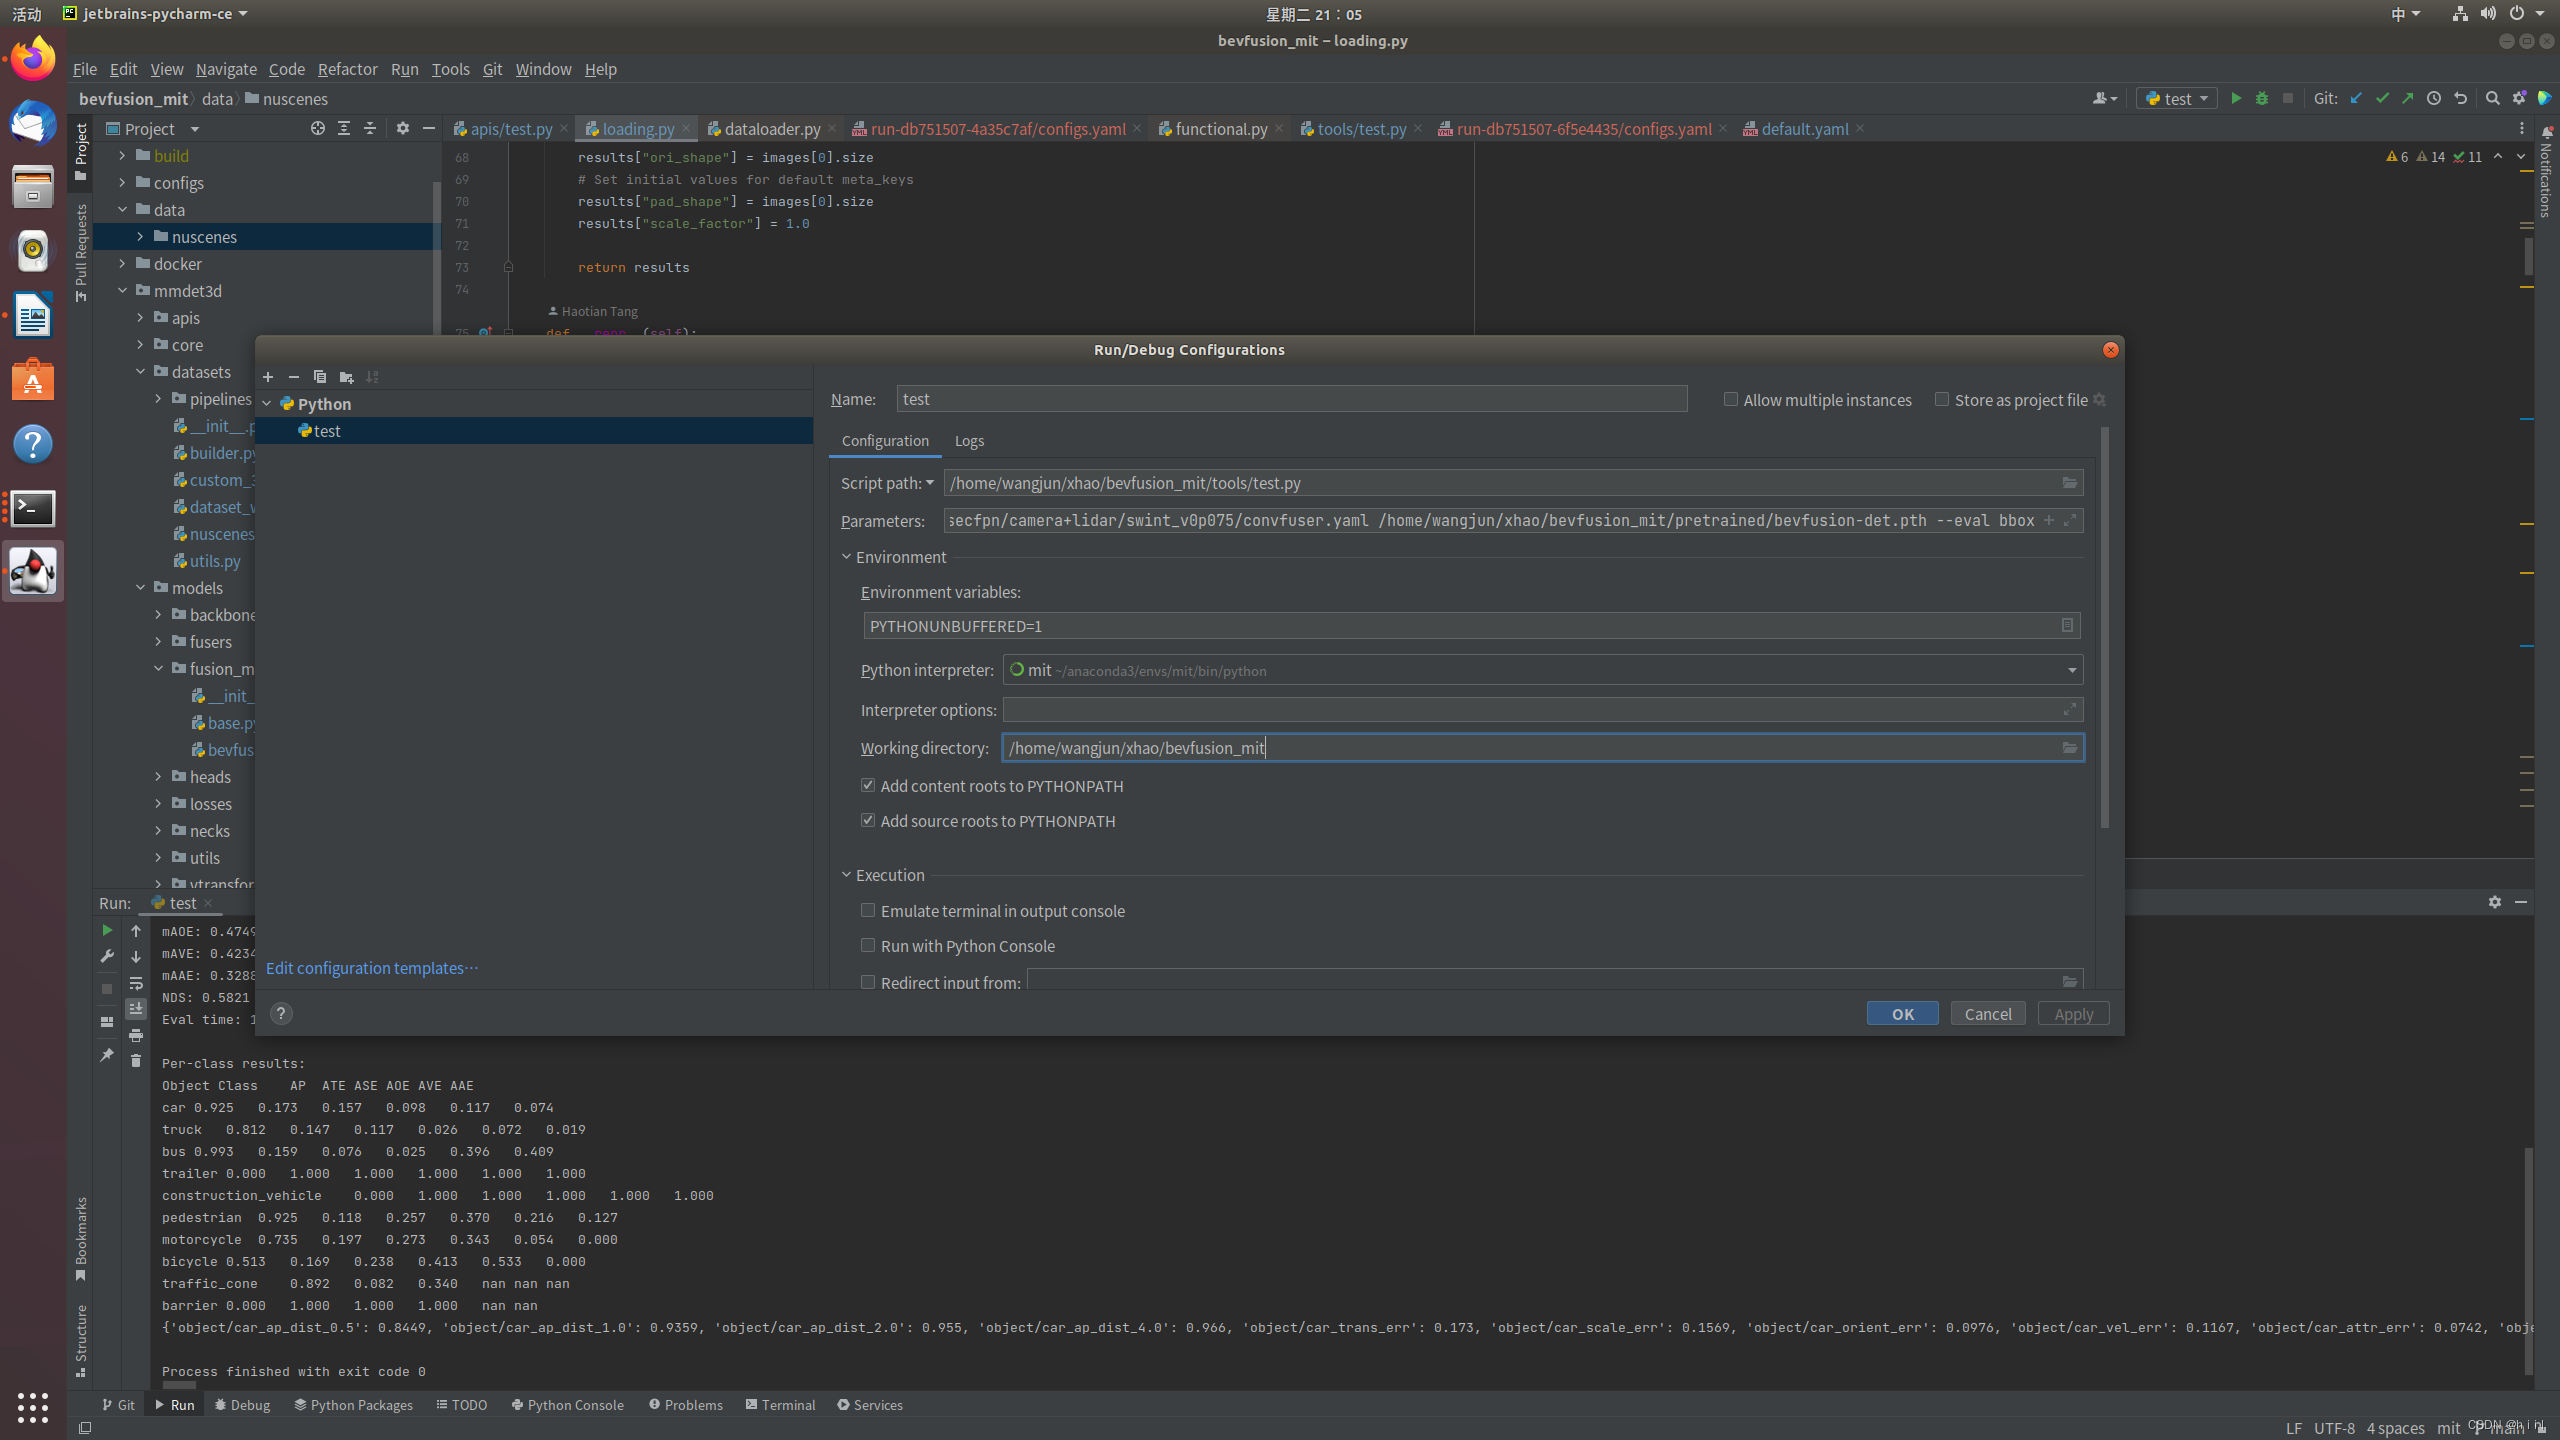Click the add new configuration plus icon

pos(268,377)
